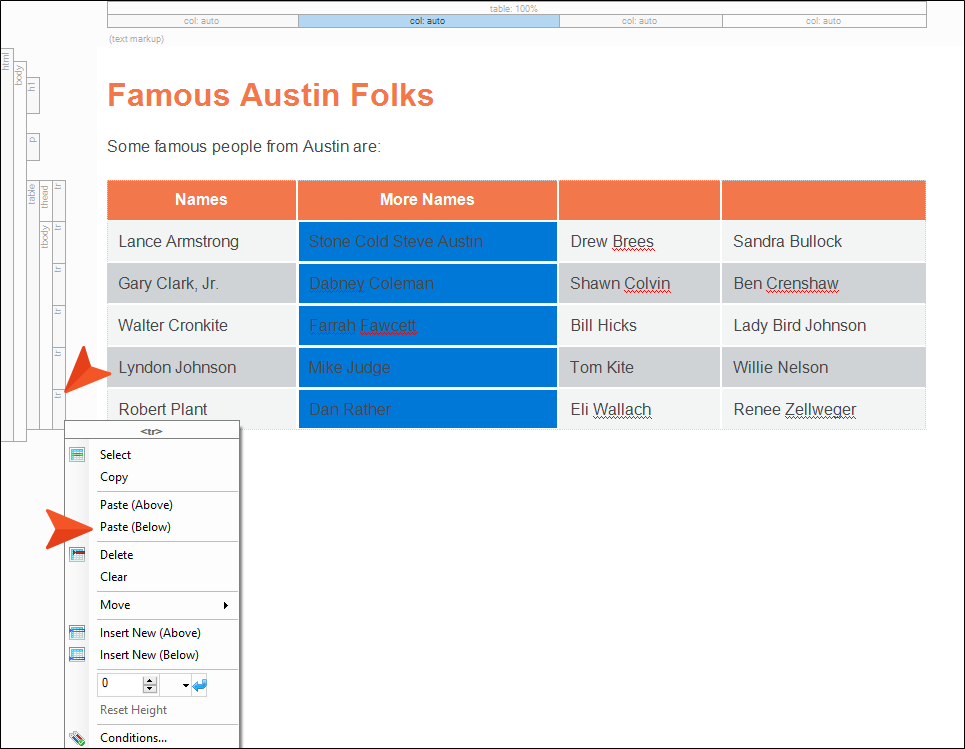Click the Shawn Colvin cell
Screen dimensions: 965x749
(x=639, y=284)
